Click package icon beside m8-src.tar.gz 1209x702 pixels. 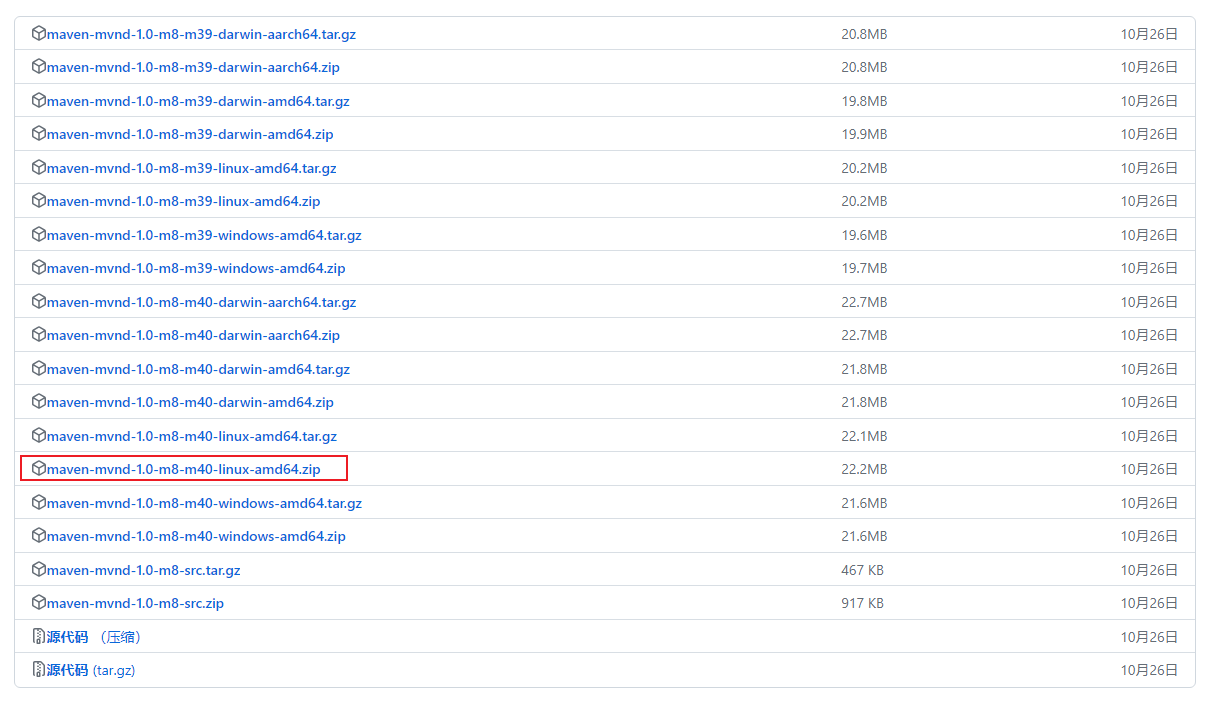pos(39,569)
